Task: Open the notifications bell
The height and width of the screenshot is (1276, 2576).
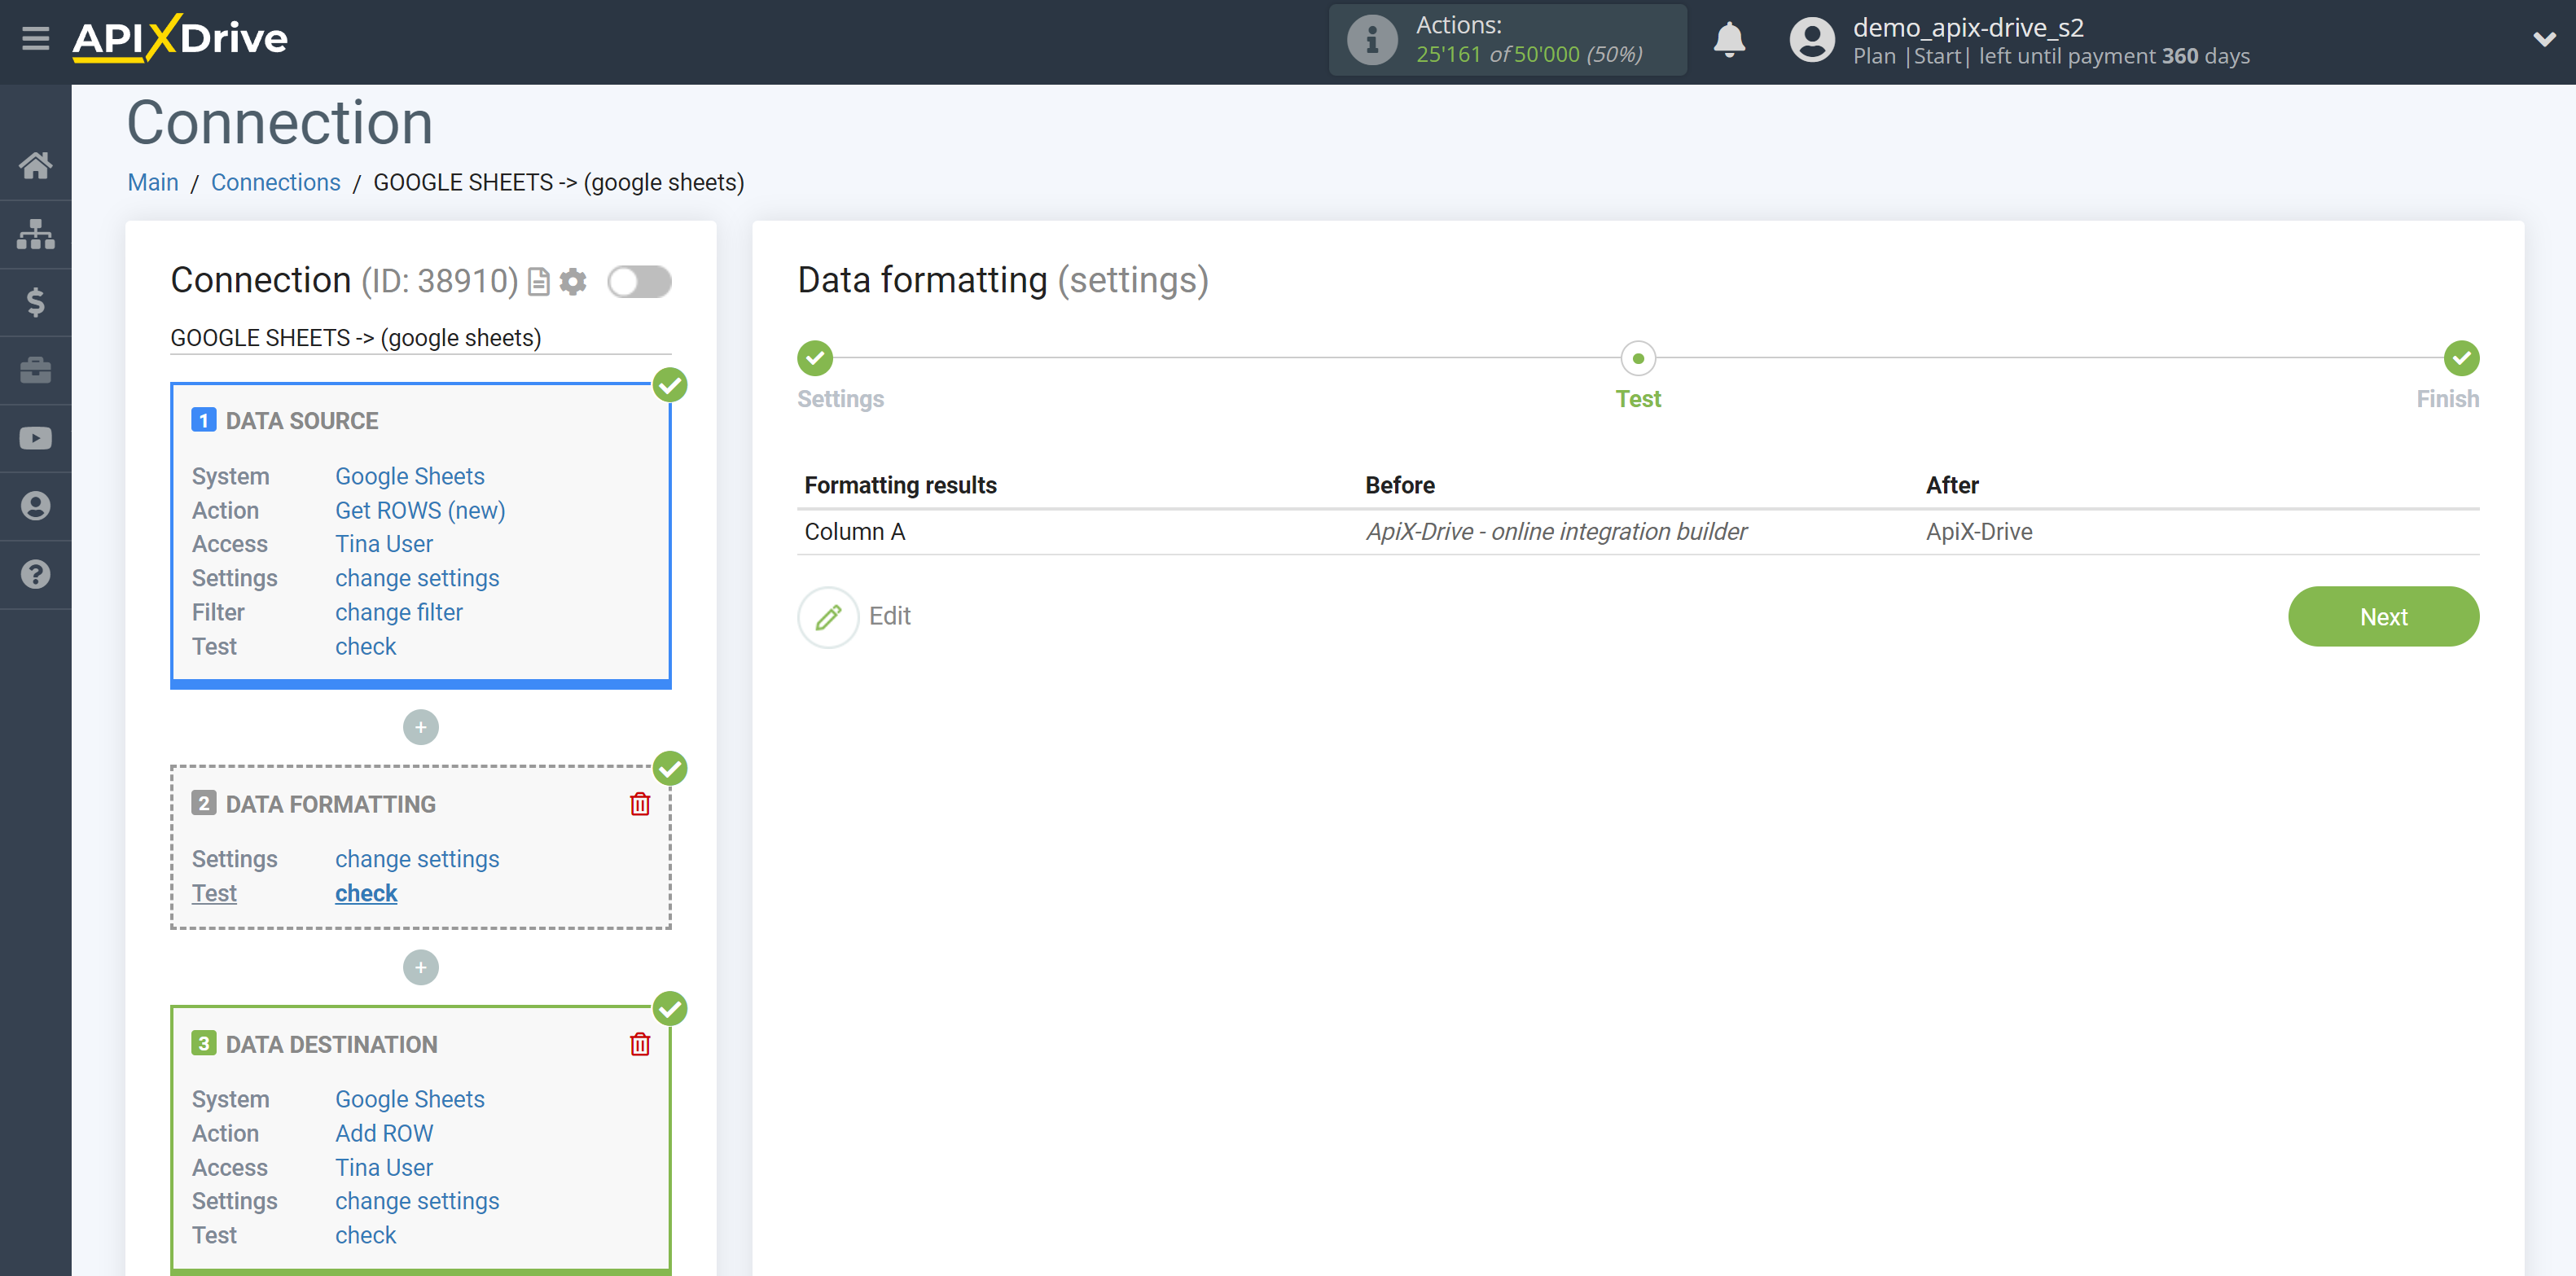Action: pyautogui.click(x=1729, y=40)
